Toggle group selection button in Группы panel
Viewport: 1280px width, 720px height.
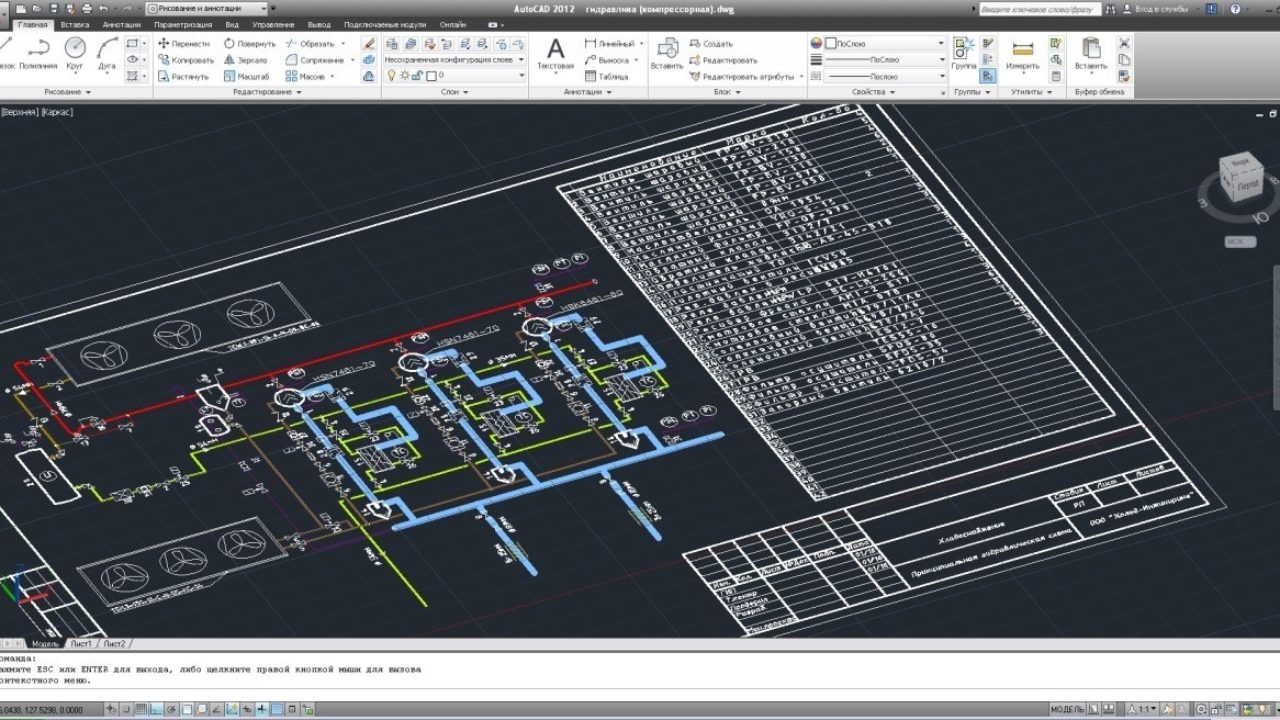(x=988, y=76)
